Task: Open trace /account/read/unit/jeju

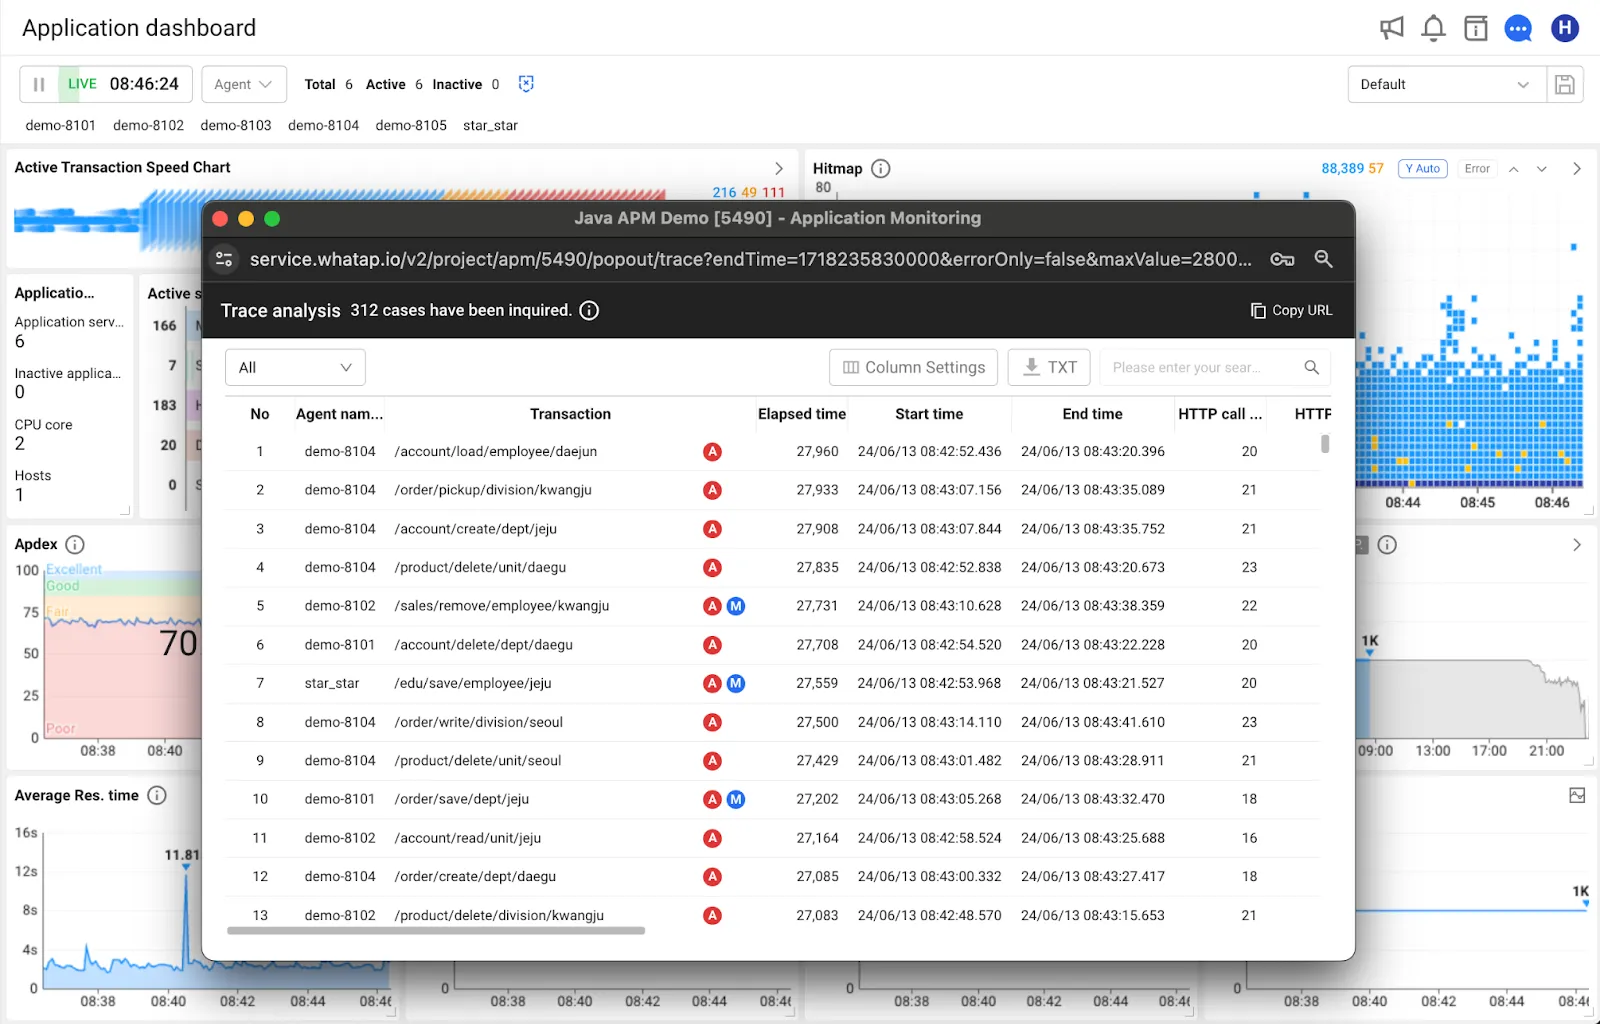Action: [x=468, y=838]
